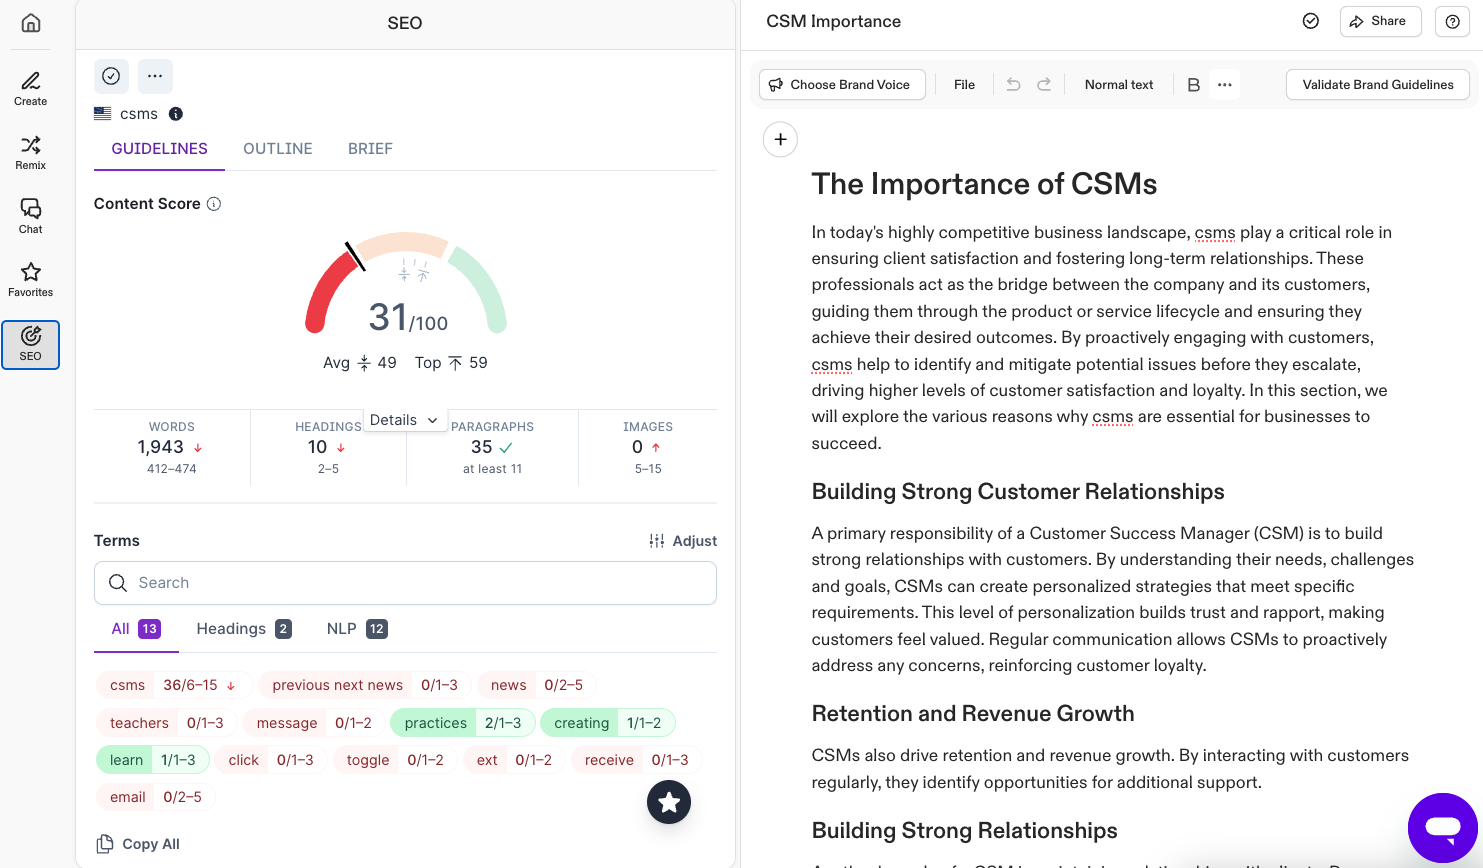Open Favorites in the sidebar
The width and height of the screenshot is (1483, 868).
(31, 279)
